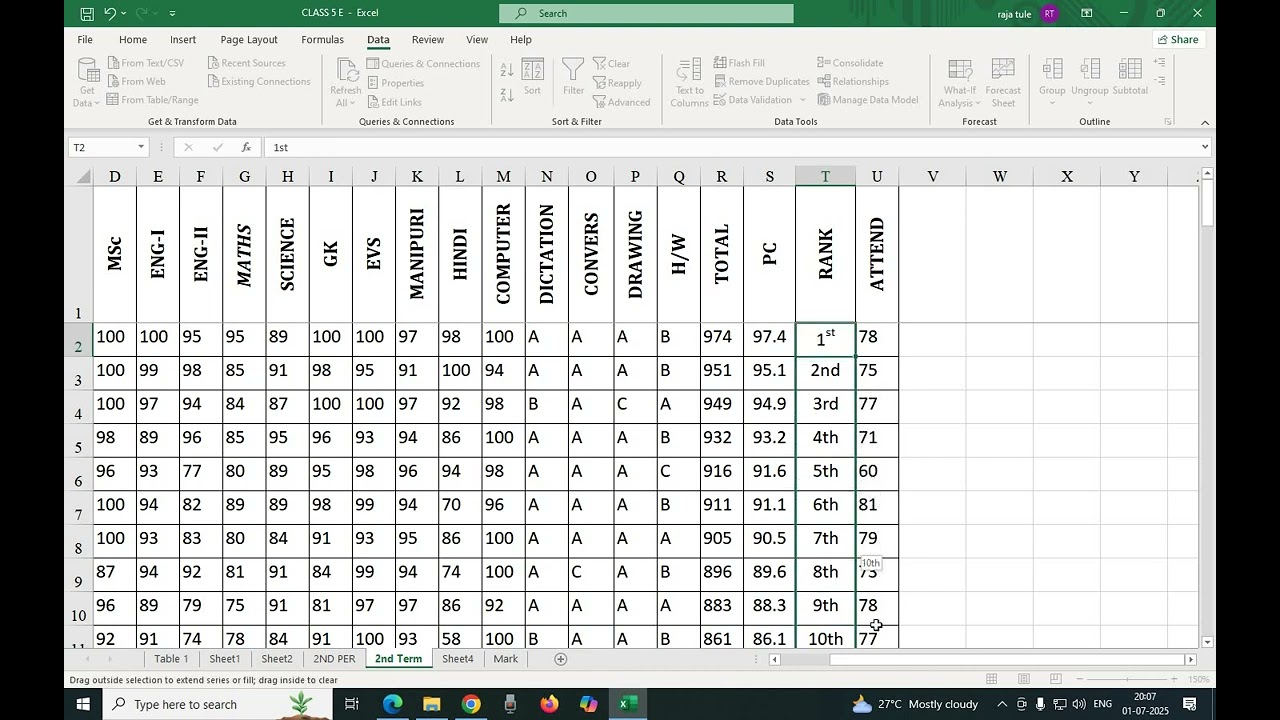Switch to the Review tab
1280x720 pixels.
pyautogui.click(x=428, y=39)
